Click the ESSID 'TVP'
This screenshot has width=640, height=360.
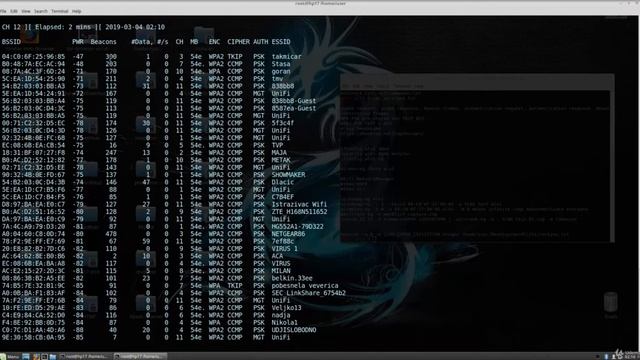[x=278, y=145]
